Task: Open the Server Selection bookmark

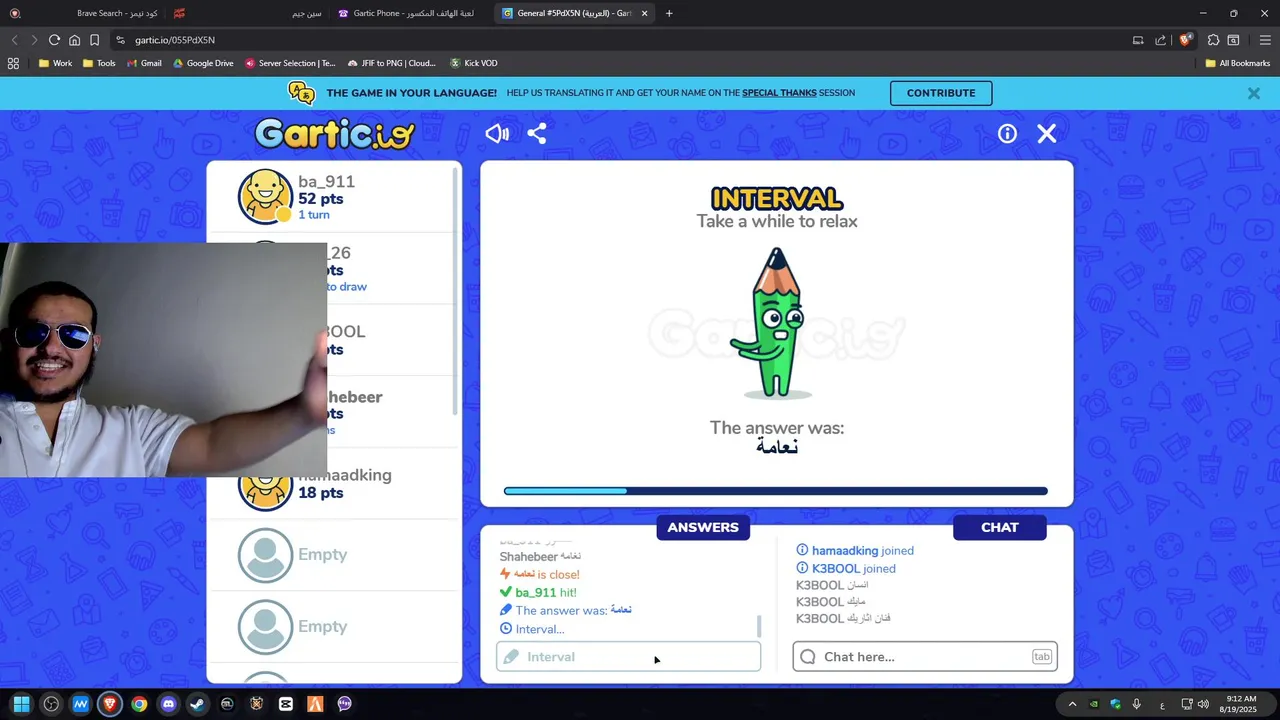Action: (x=290, y=63)
